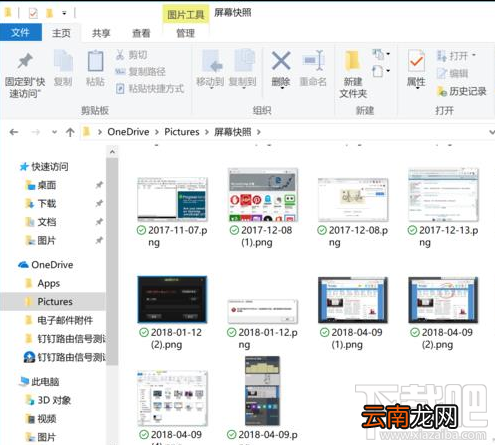
Task: Click the navigation pane vertical scrollbar thumb
Action: [112, 262]
